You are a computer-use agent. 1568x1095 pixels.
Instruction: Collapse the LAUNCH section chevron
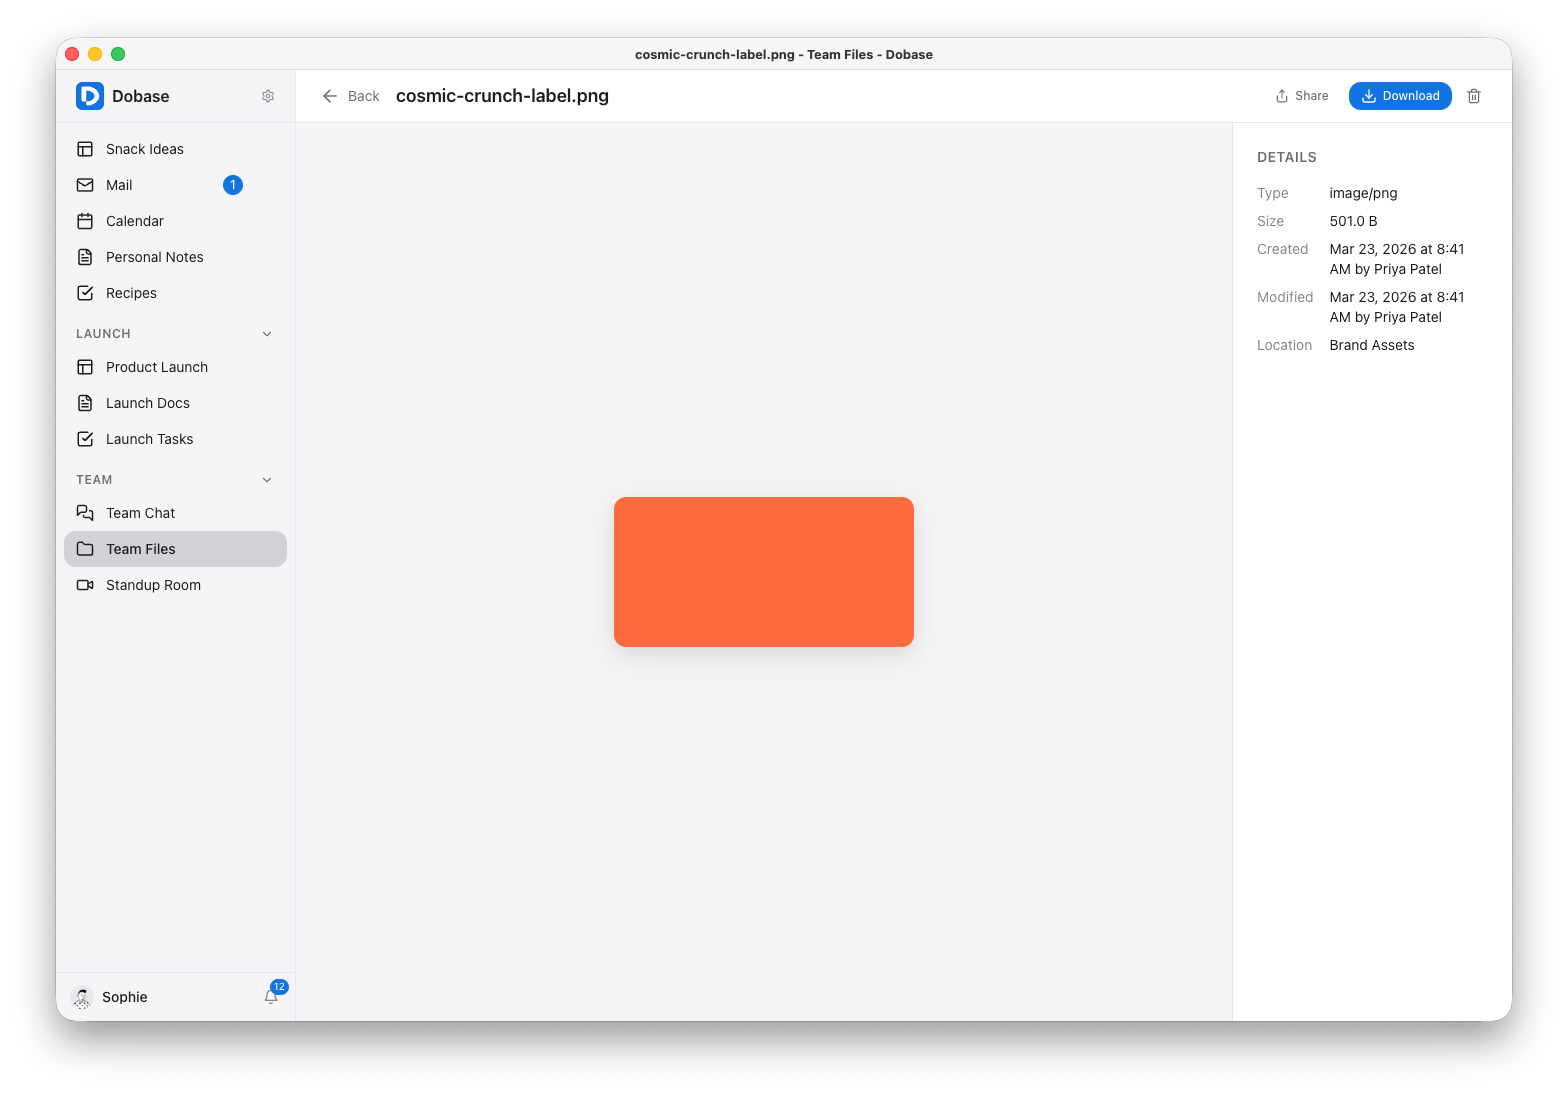[x=267, y=334]
